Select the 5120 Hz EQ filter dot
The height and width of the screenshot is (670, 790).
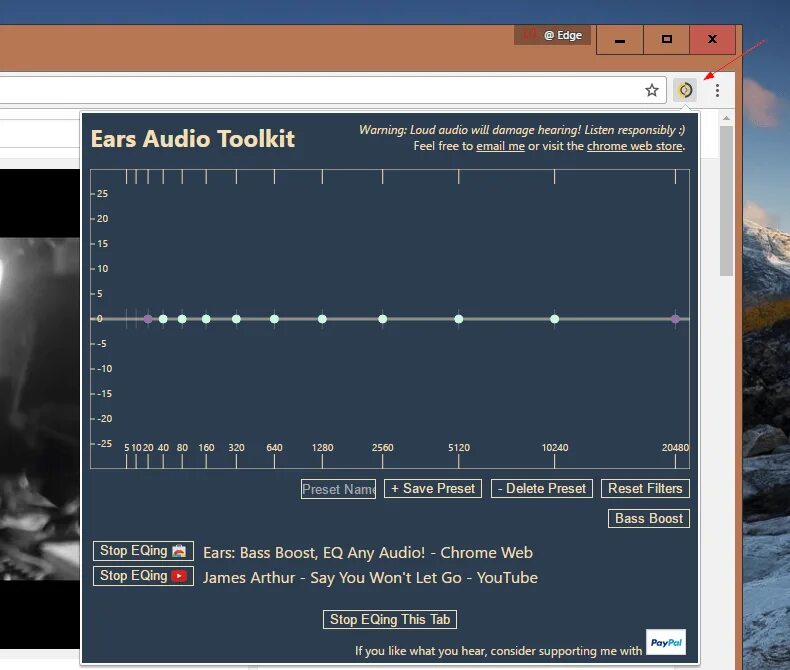[x=458, y=319]
